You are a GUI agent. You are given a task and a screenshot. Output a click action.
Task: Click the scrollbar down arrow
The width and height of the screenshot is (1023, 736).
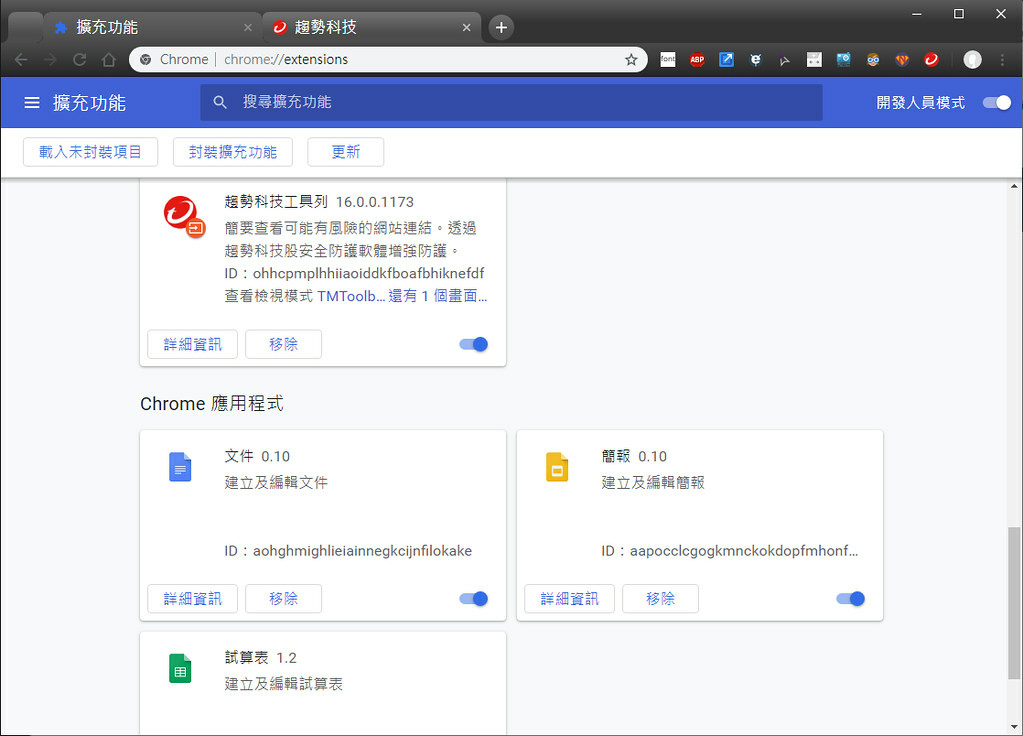tap(1013, 726)
